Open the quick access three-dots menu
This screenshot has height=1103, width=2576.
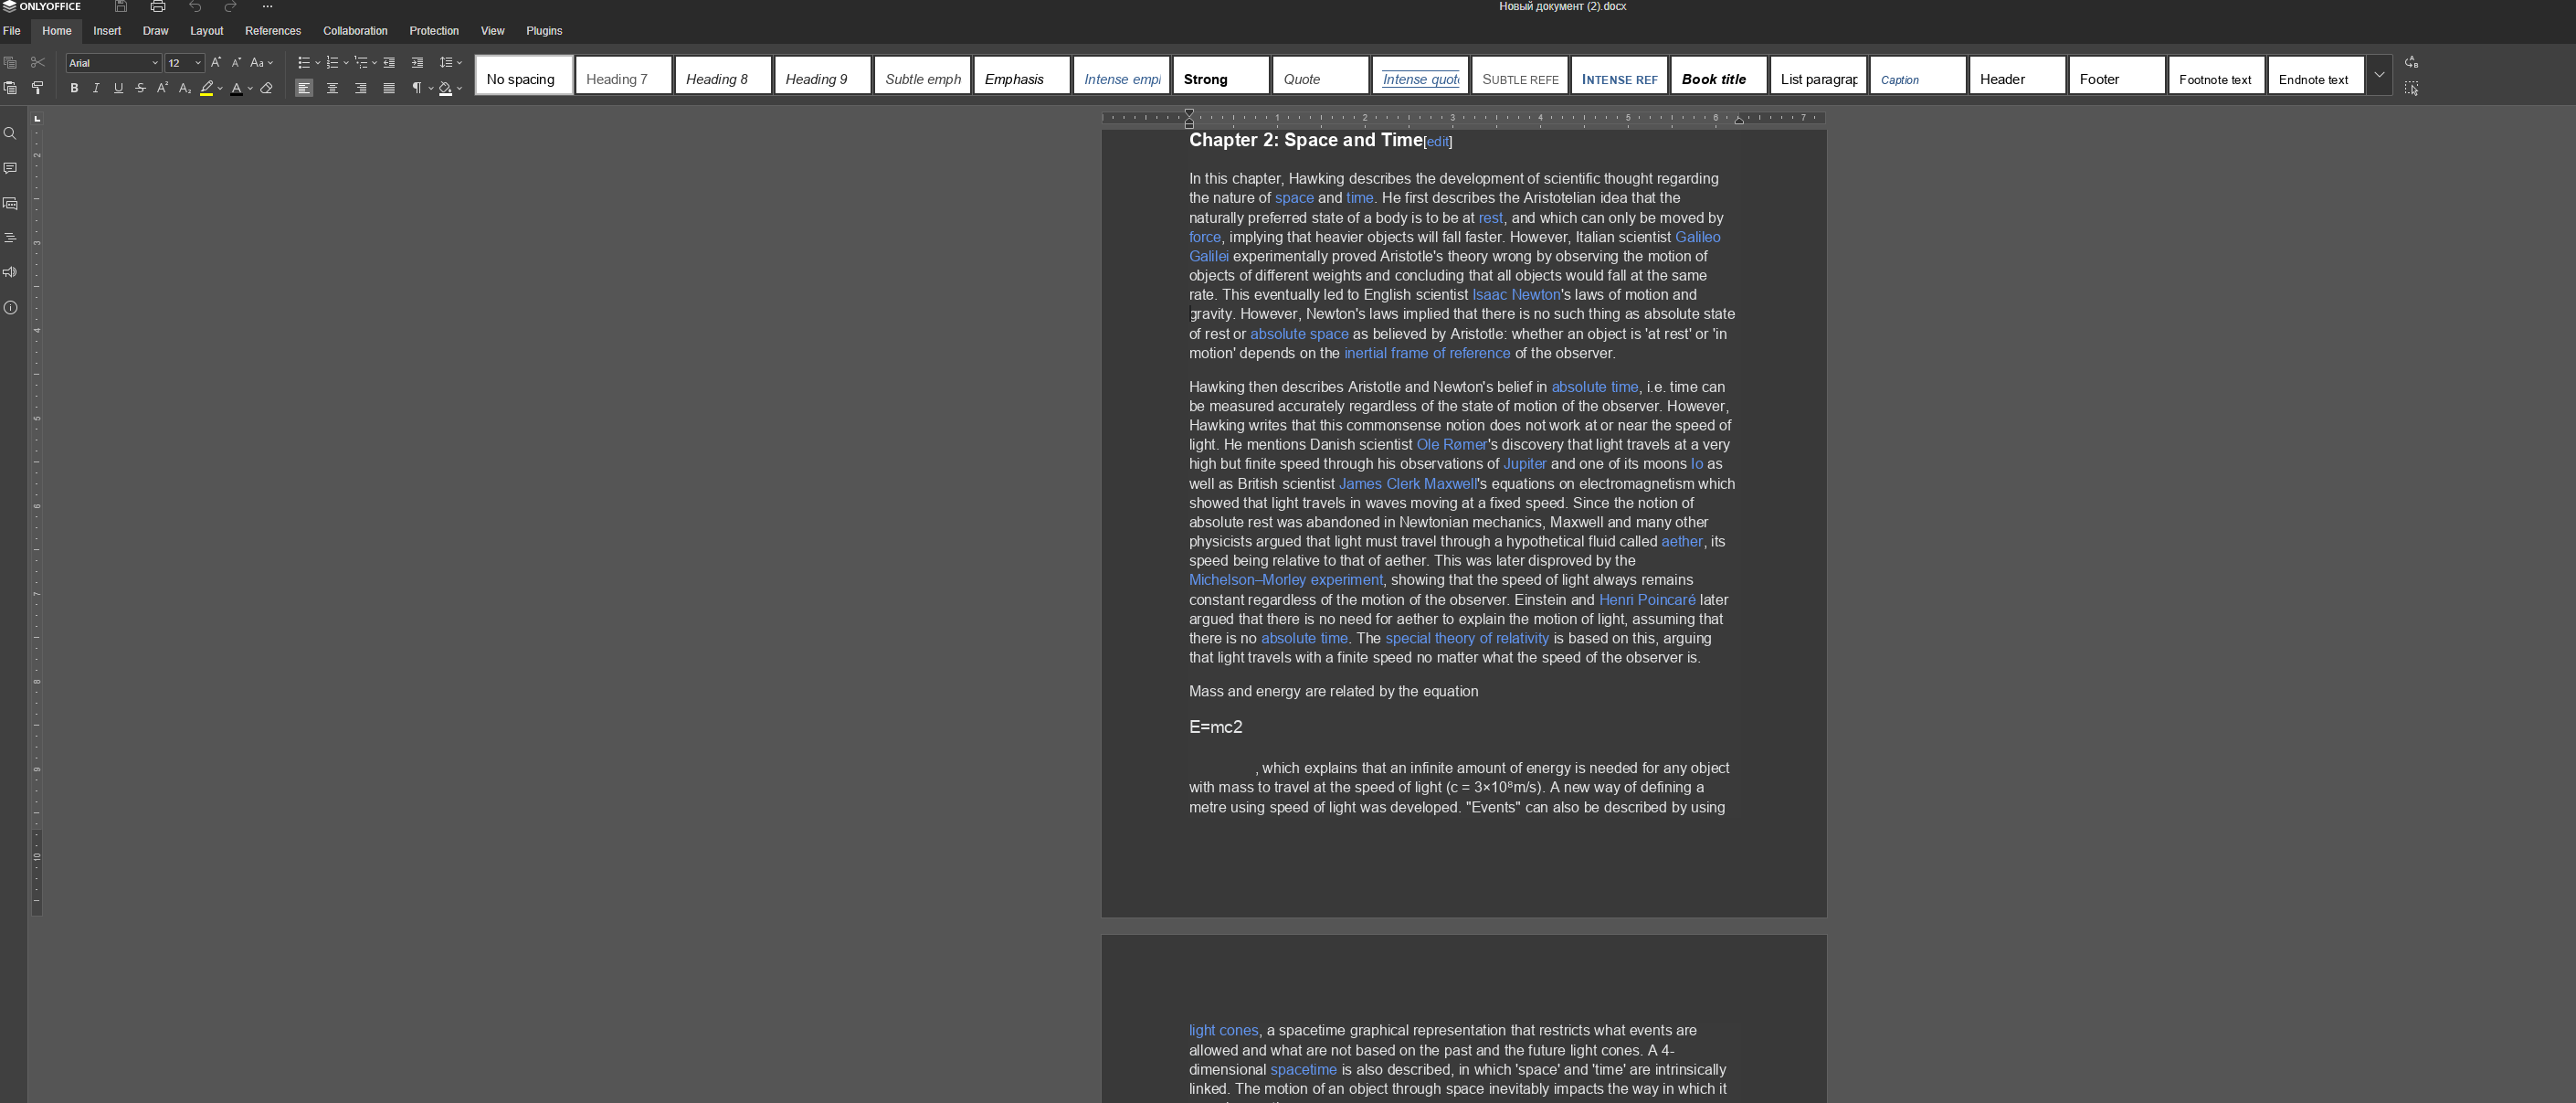[267, 7]
